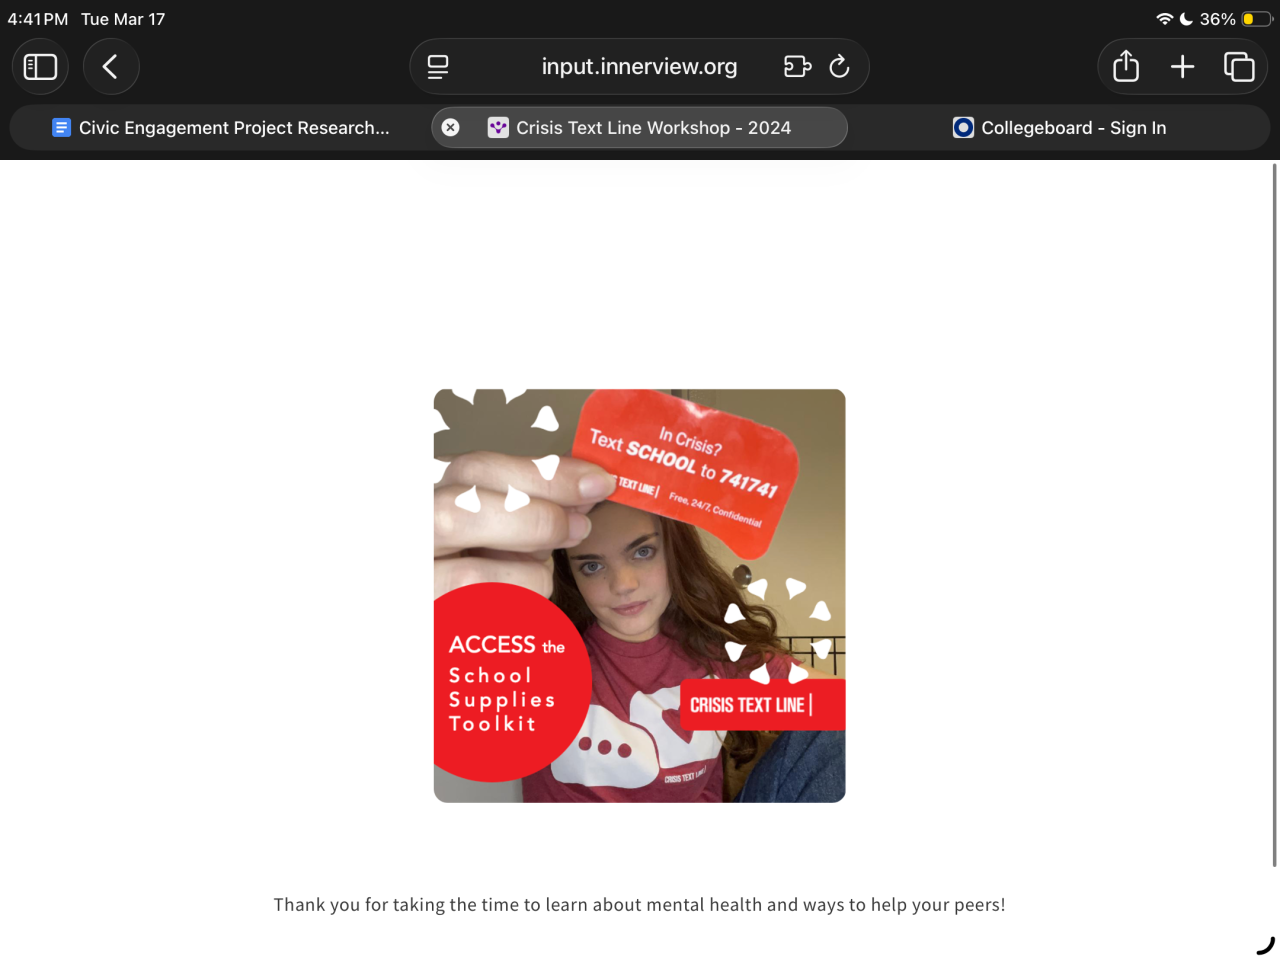
Task: Tap the Collegeboard favicon on its tab
Action: (x=963, y=128)
